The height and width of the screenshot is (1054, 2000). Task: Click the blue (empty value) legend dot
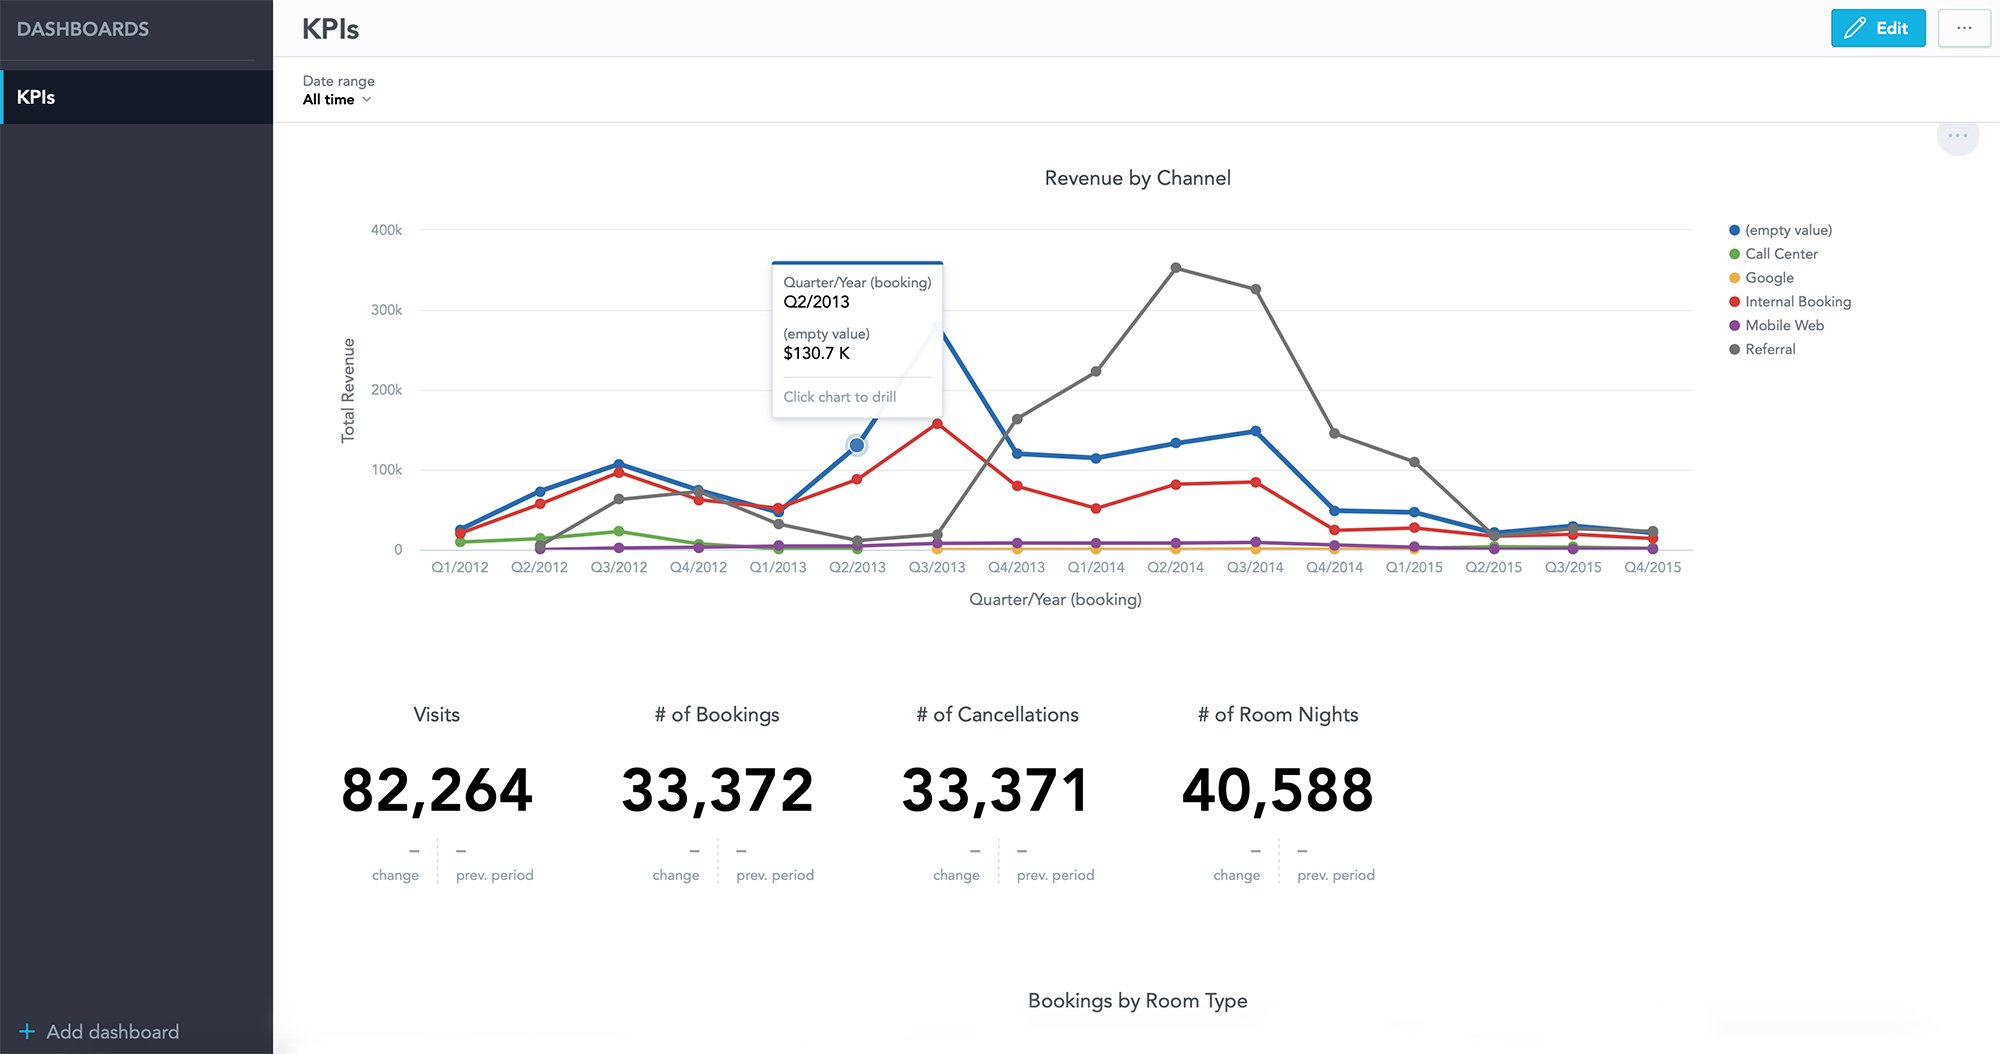(1735, 230)
